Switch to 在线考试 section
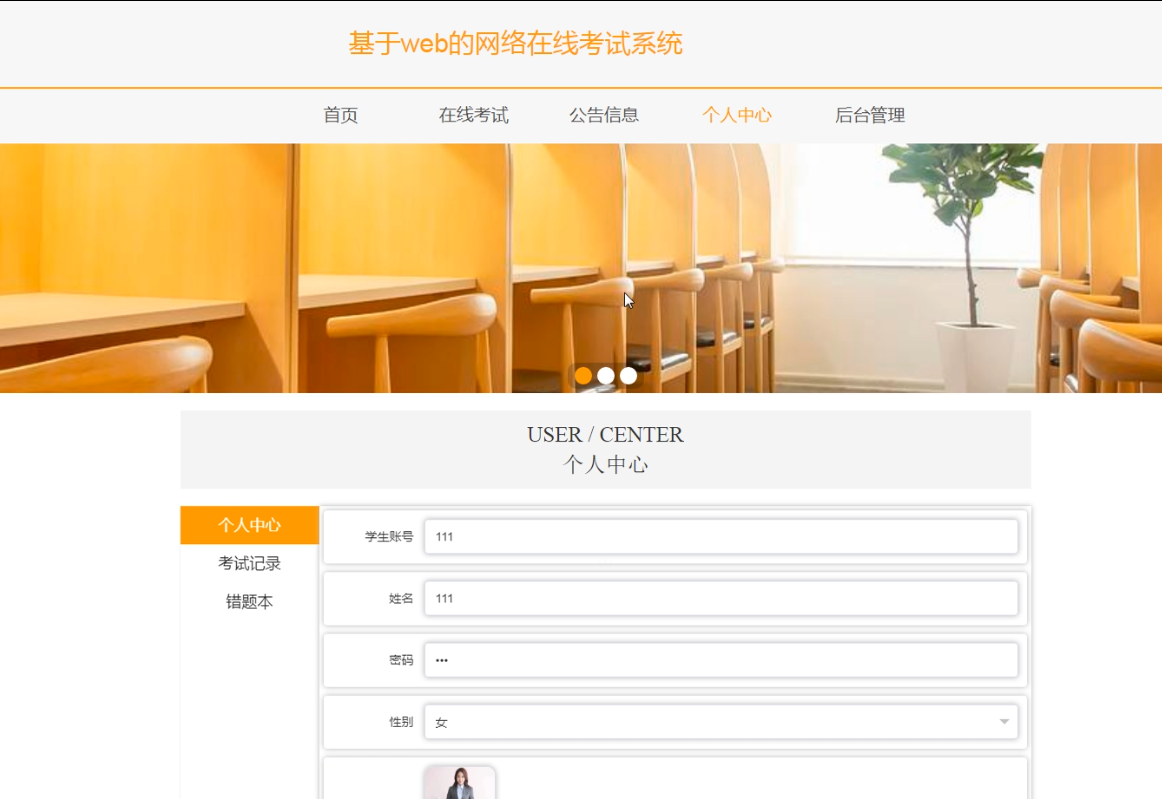 pos(472,115)
